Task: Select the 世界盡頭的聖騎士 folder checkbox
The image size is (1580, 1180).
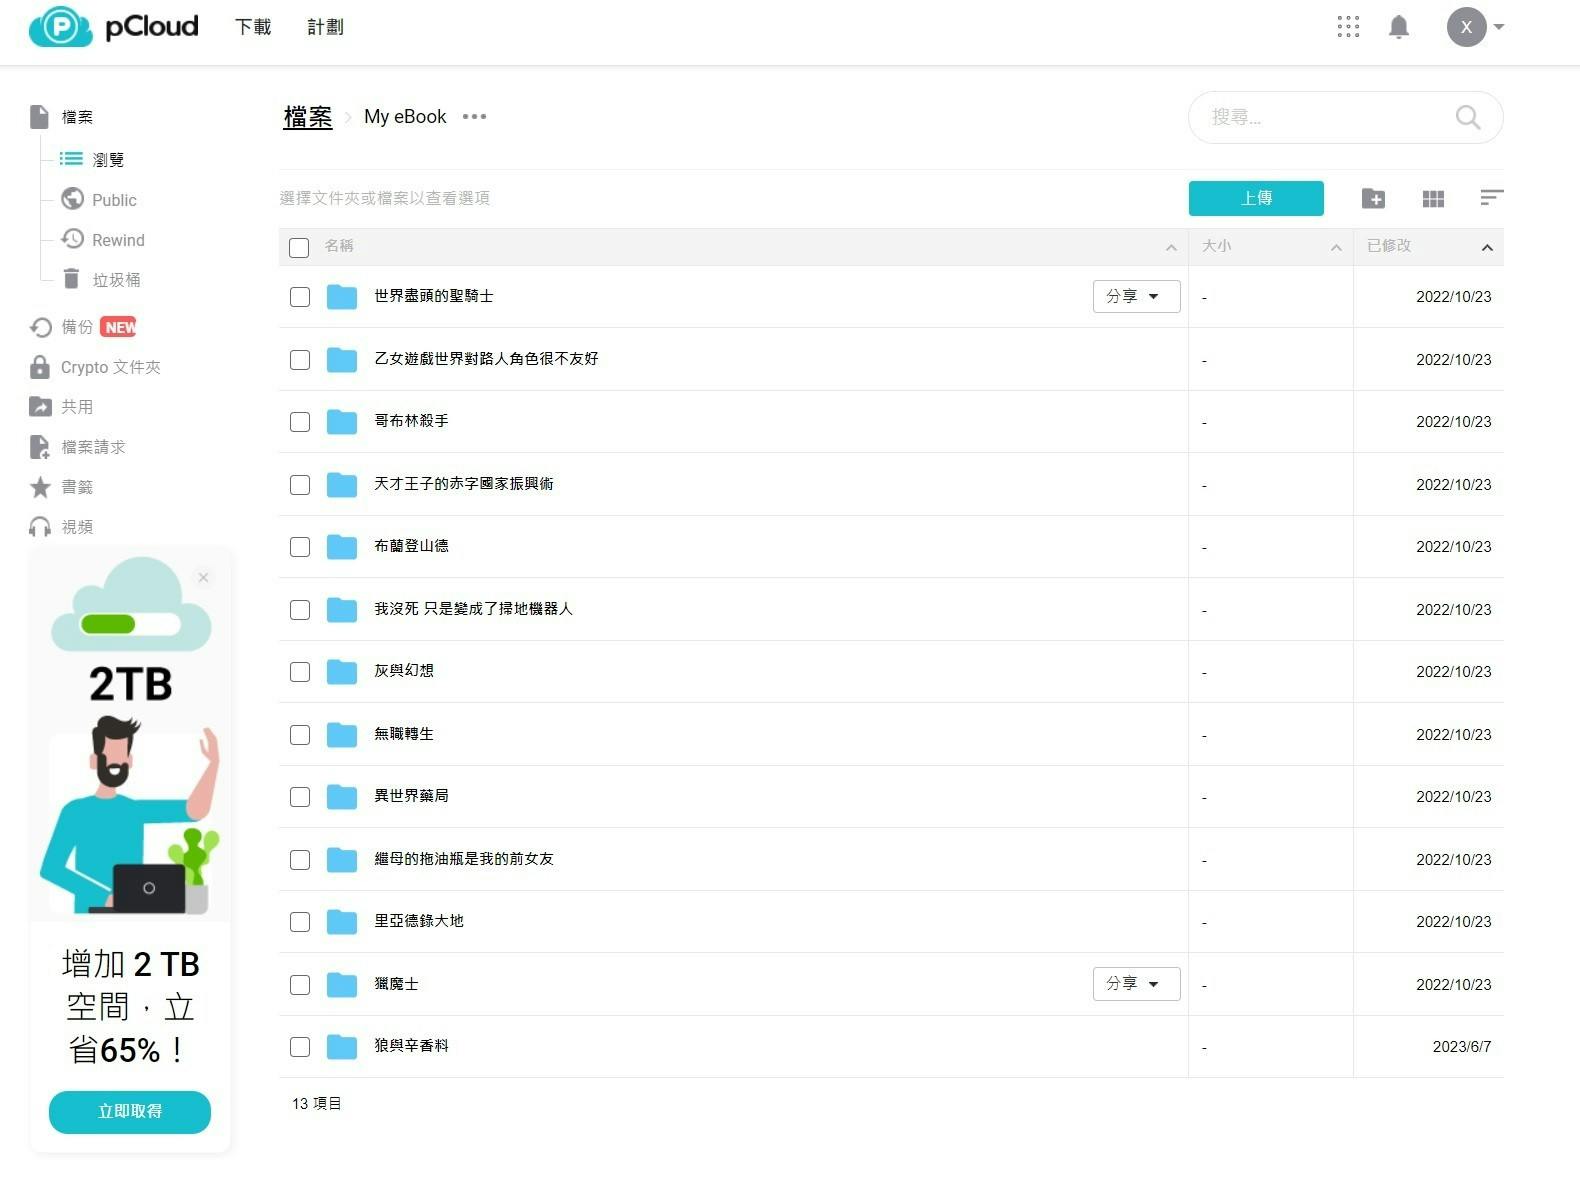Action: point(300,297)
